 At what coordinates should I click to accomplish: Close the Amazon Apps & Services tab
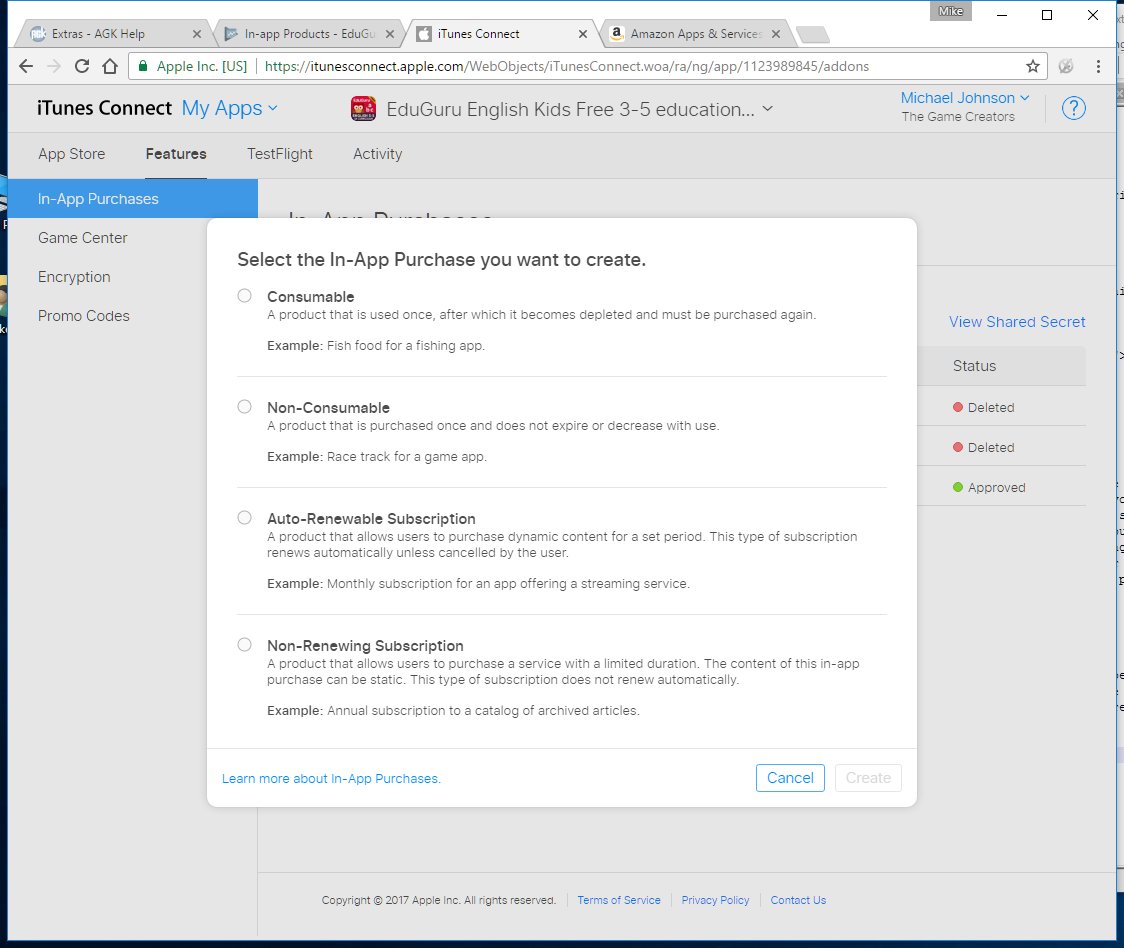776,34
